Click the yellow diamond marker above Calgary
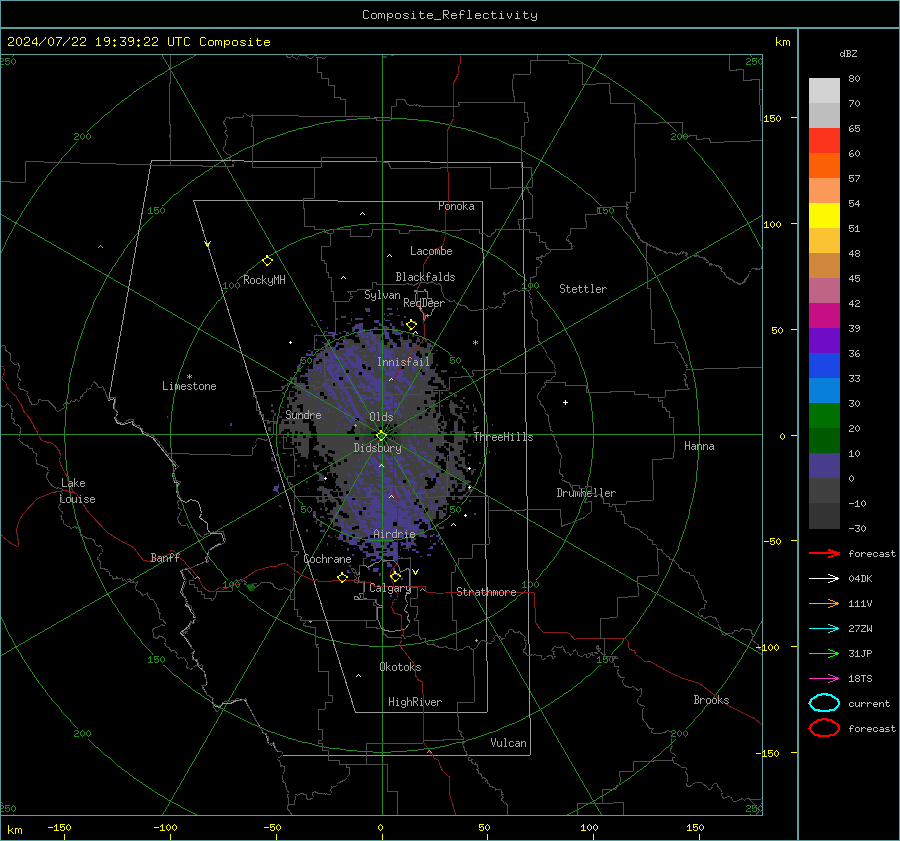This screenshot has width=900, height=841. 395,576
